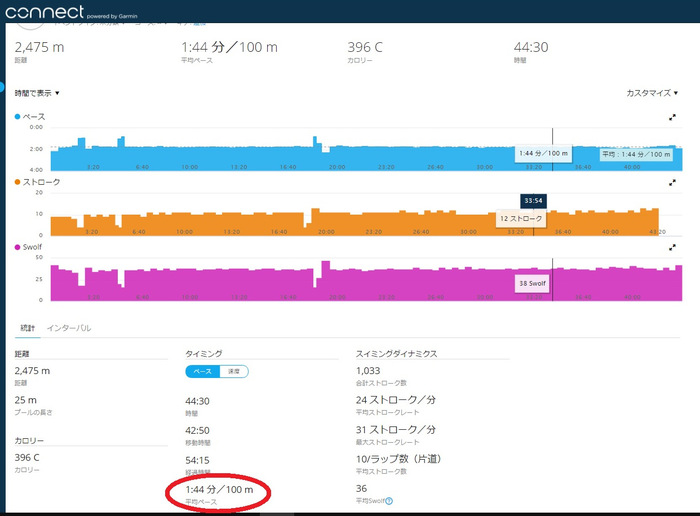Click the ペース chart title
Screen dimensions: 700x516
click(34, 117)
